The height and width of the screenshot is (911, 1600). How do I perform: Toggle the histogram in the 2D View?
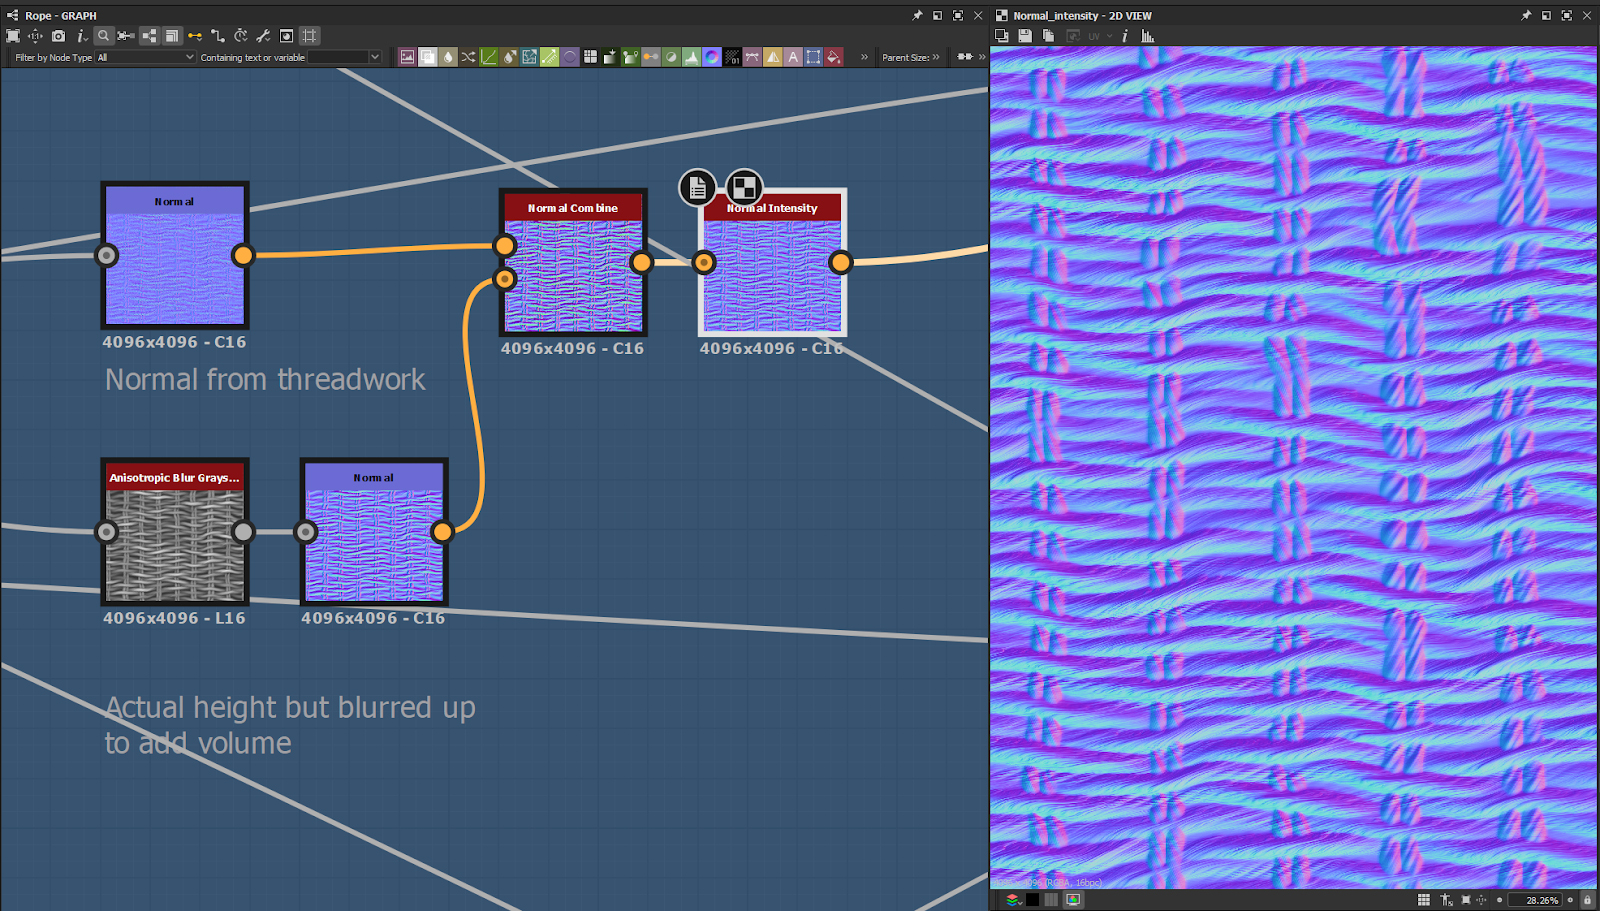[x=1148, y=36]
